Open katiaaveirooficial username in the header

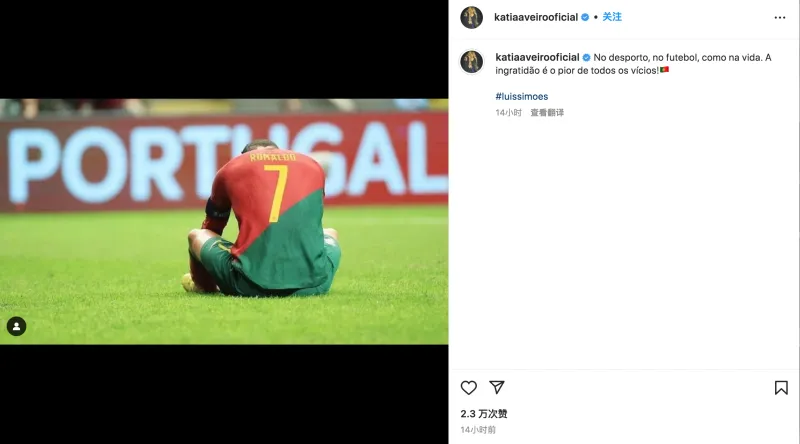[x=536, y=17]
